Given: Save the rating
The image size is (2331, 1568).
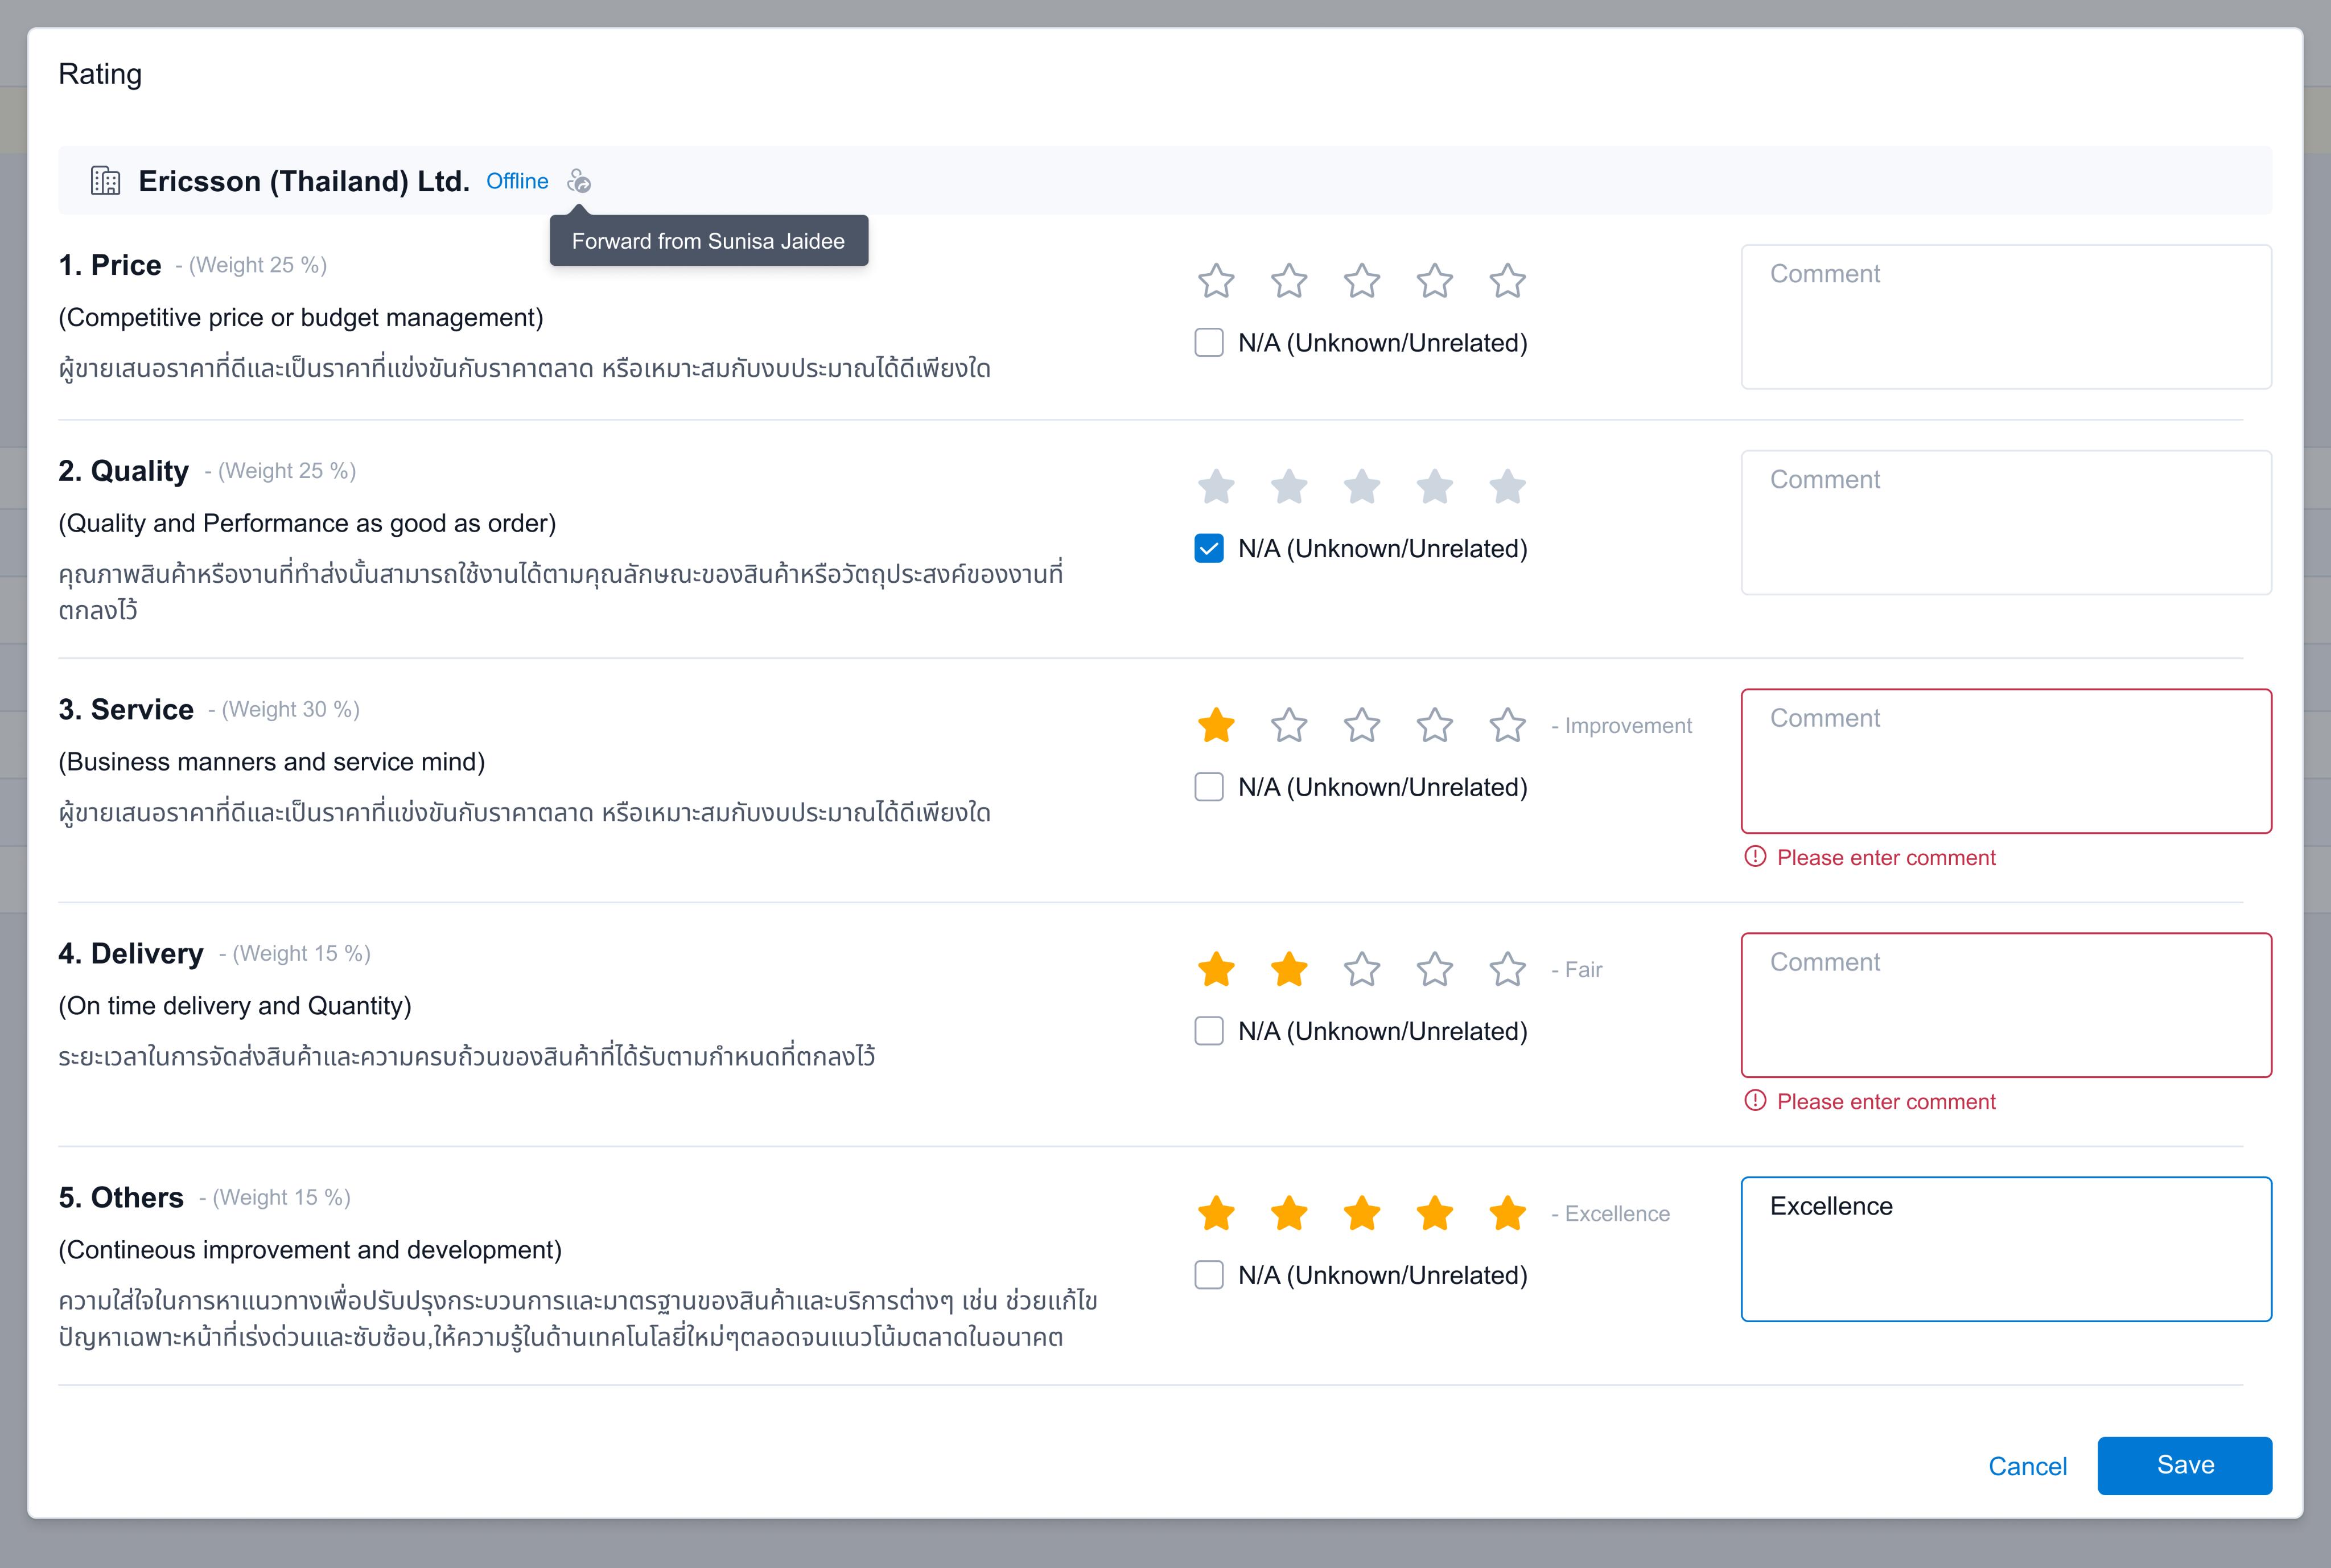Looking at the screenshot, I should tap(2184, 1465).
